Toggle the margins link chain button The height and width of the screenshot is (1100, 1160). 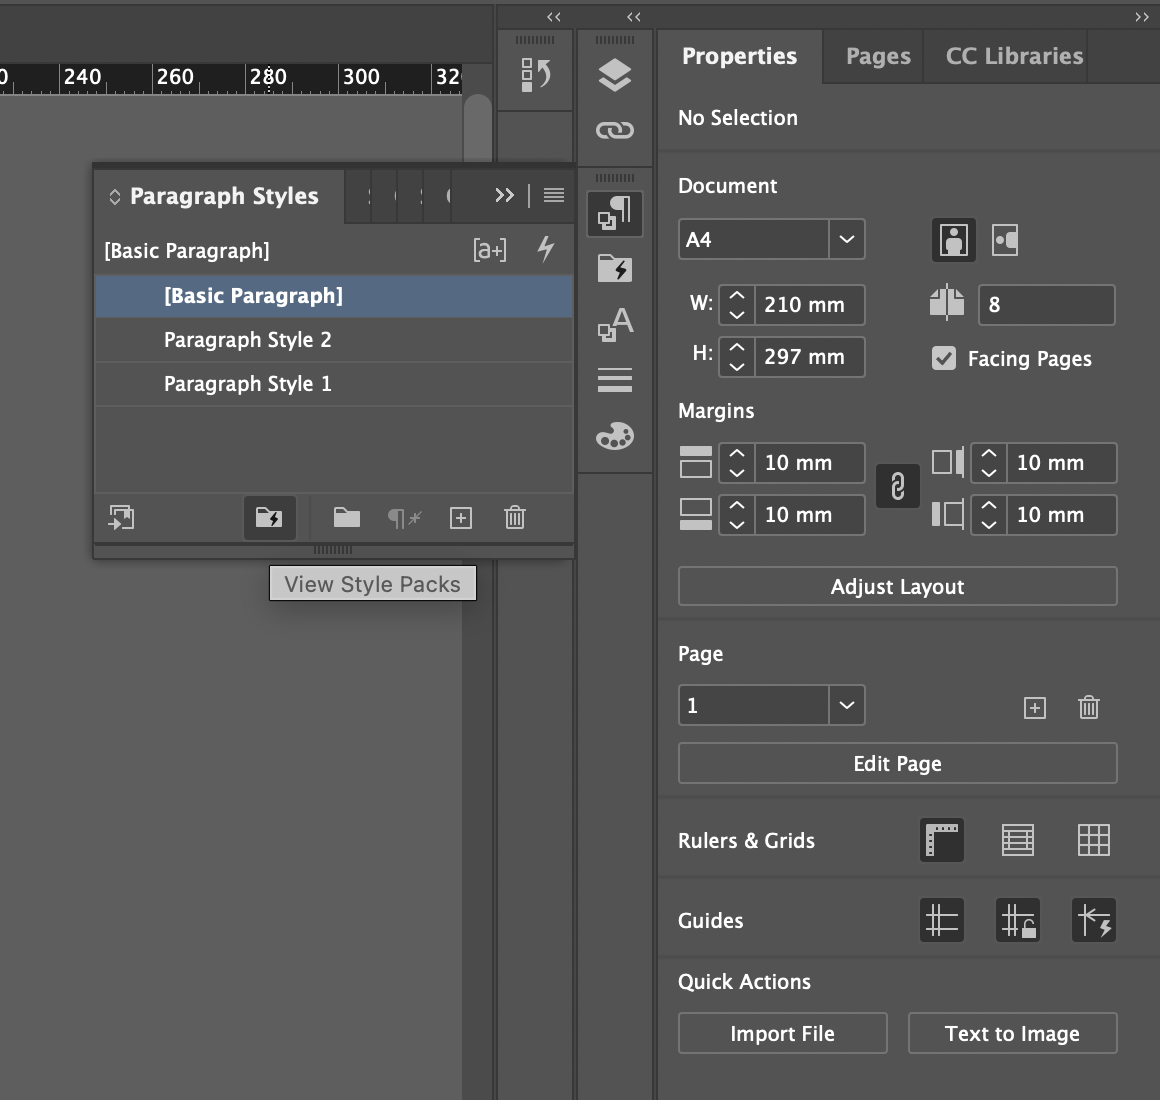coord(897,486)
